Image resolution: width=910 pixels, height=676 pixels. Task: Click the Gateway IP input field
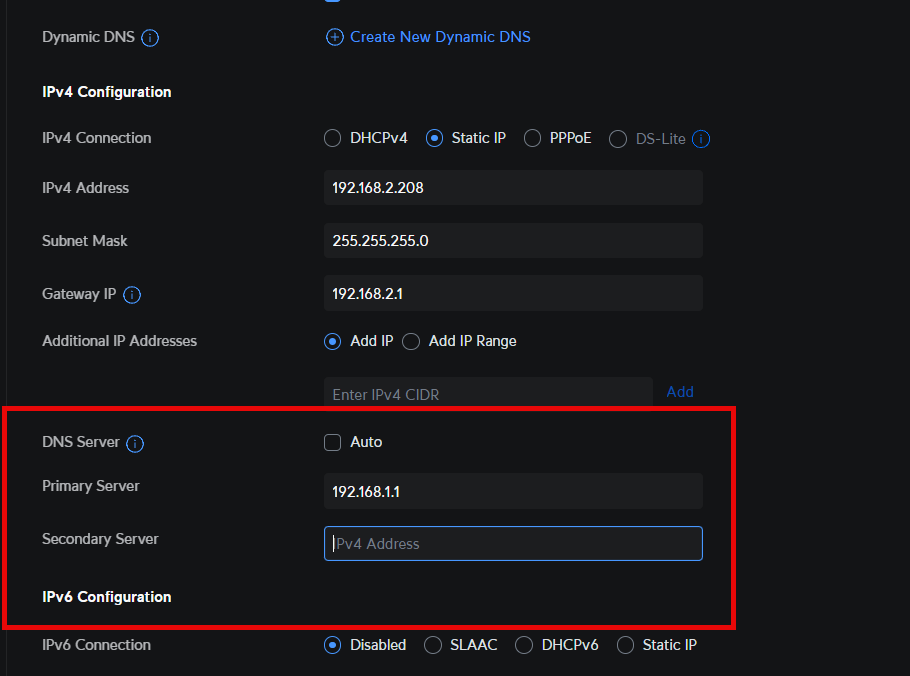[x=513, y=294]
